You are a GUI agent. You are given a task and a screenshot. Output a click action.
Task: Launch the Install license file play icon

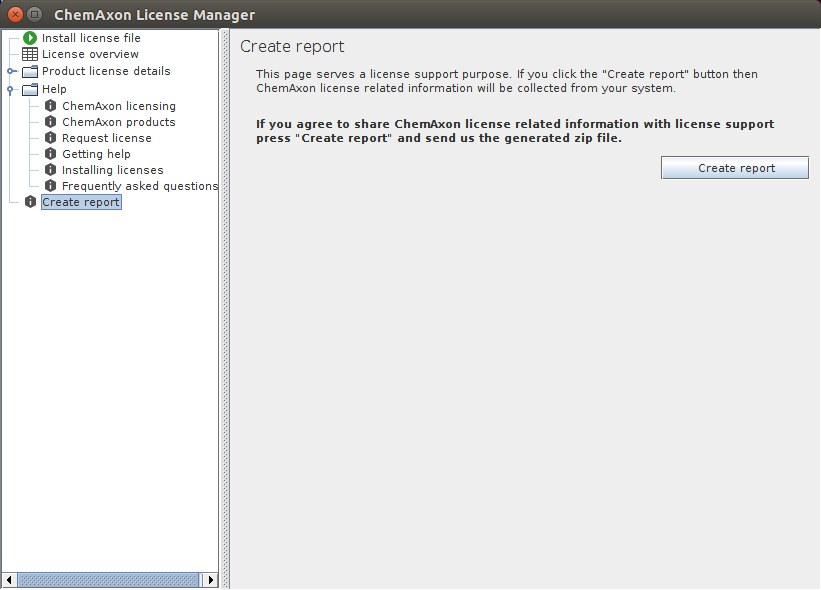coord(29,37)
